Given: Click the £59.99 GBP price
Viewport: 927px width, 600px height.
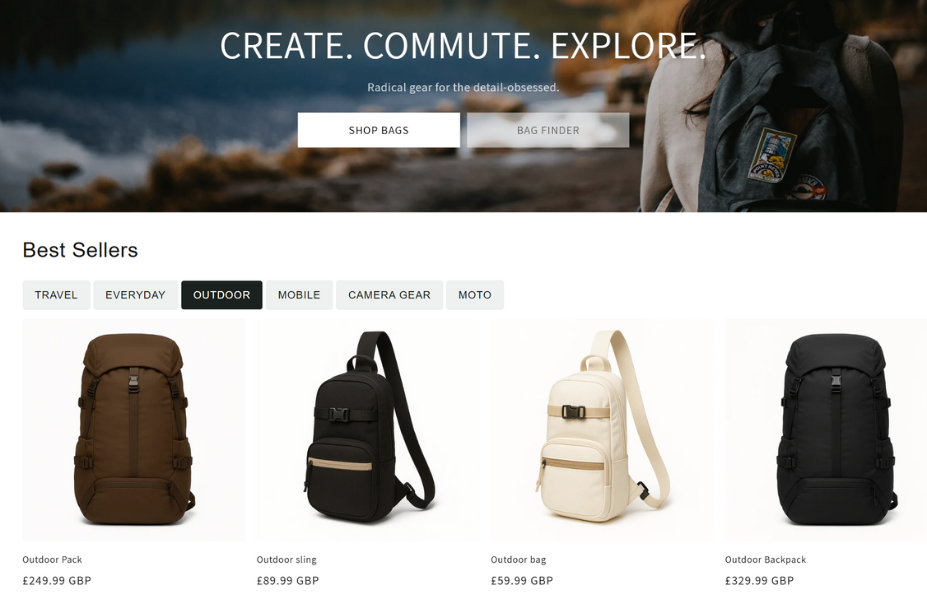Looking at the screenshot, I should pos(521,580).
